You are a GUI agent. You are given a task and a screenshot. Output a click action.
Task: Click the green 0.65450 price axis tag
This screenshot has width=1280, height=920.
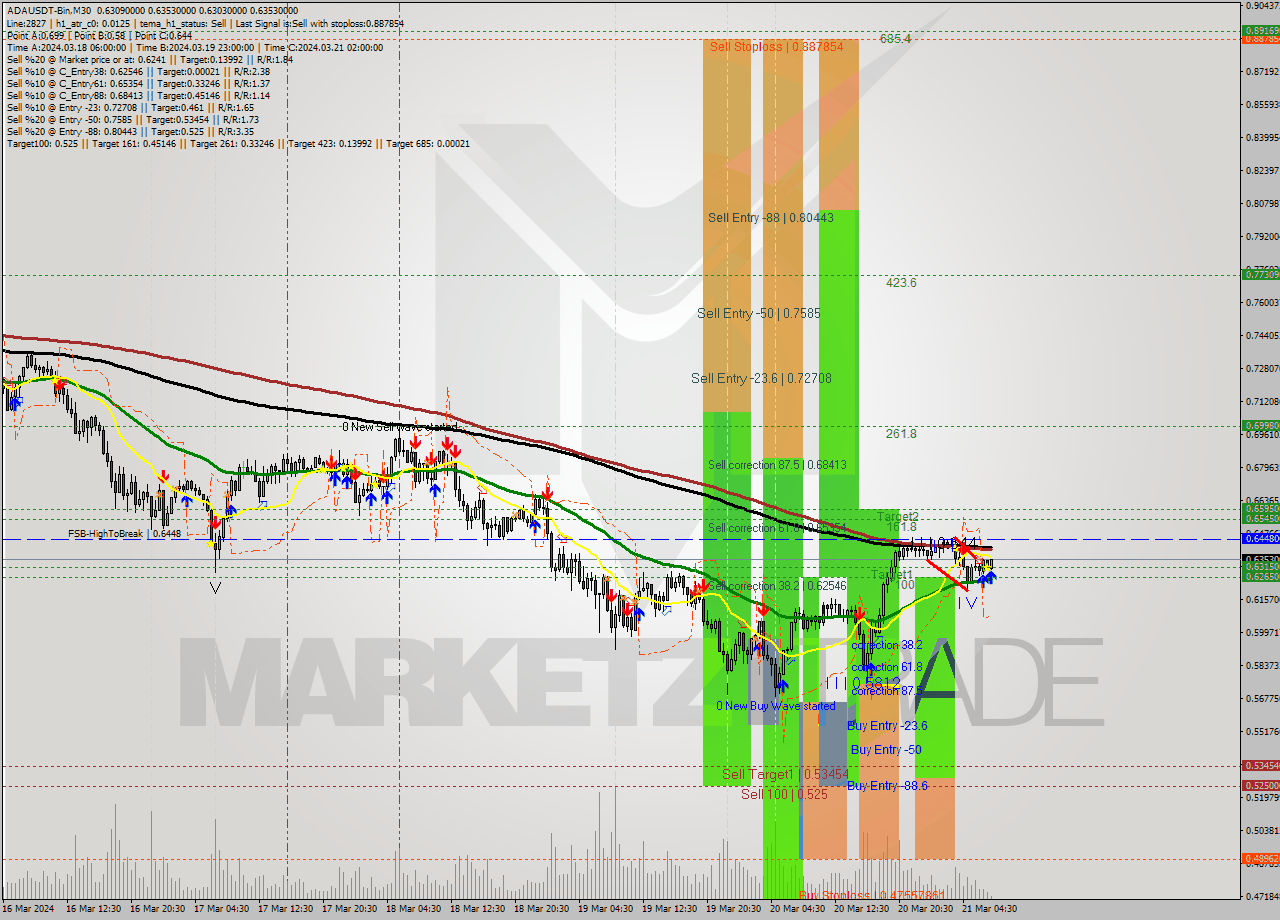pyautogui.click(x=1261, y=518)
